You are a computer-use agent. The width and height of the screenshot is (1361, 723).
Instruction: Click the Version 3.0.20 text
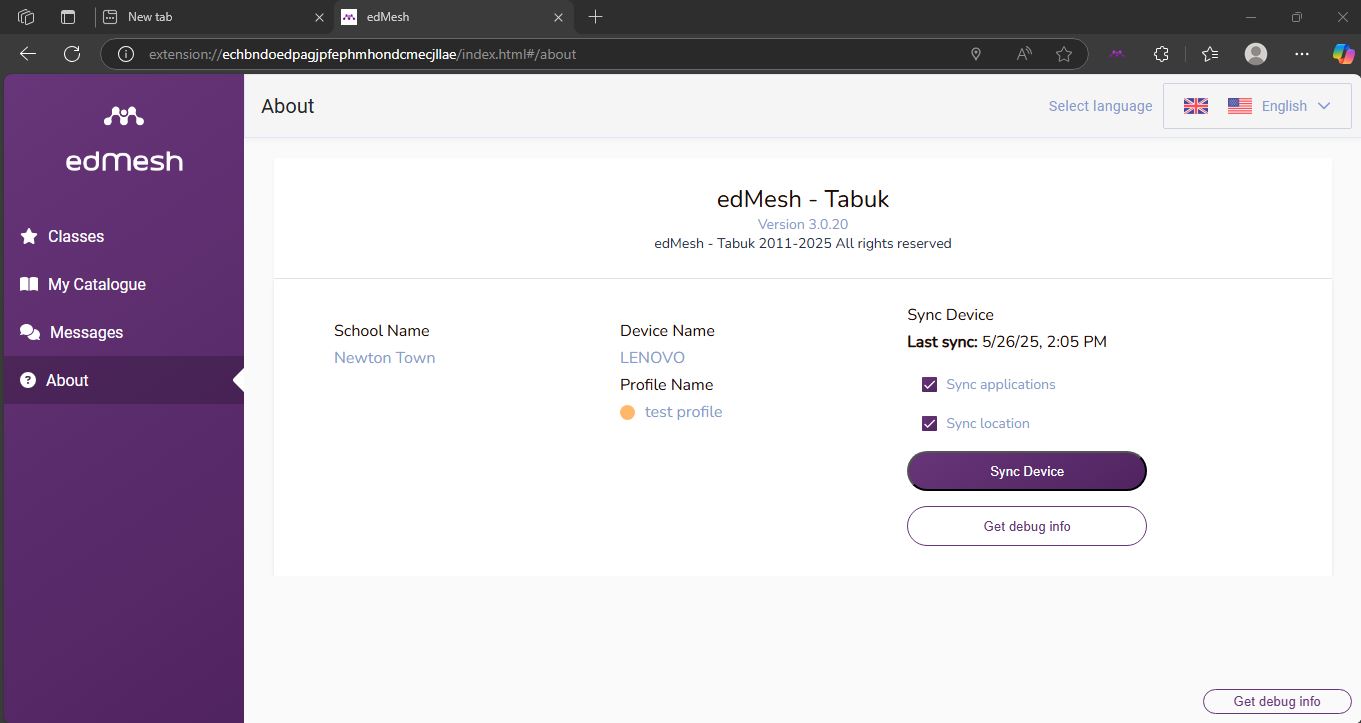[803, 224]
